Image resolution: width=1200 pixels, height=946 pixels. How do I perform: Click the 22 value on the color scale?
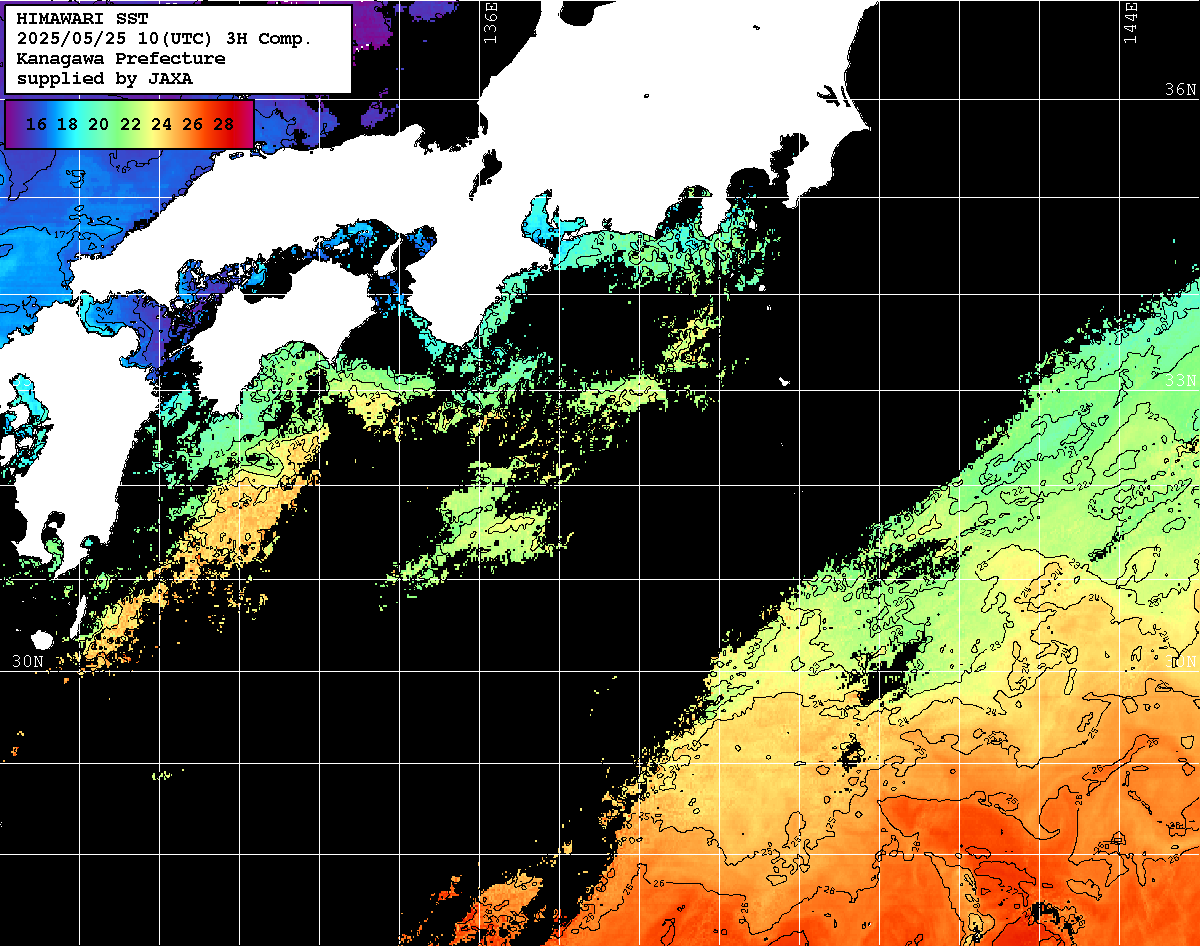130,124
